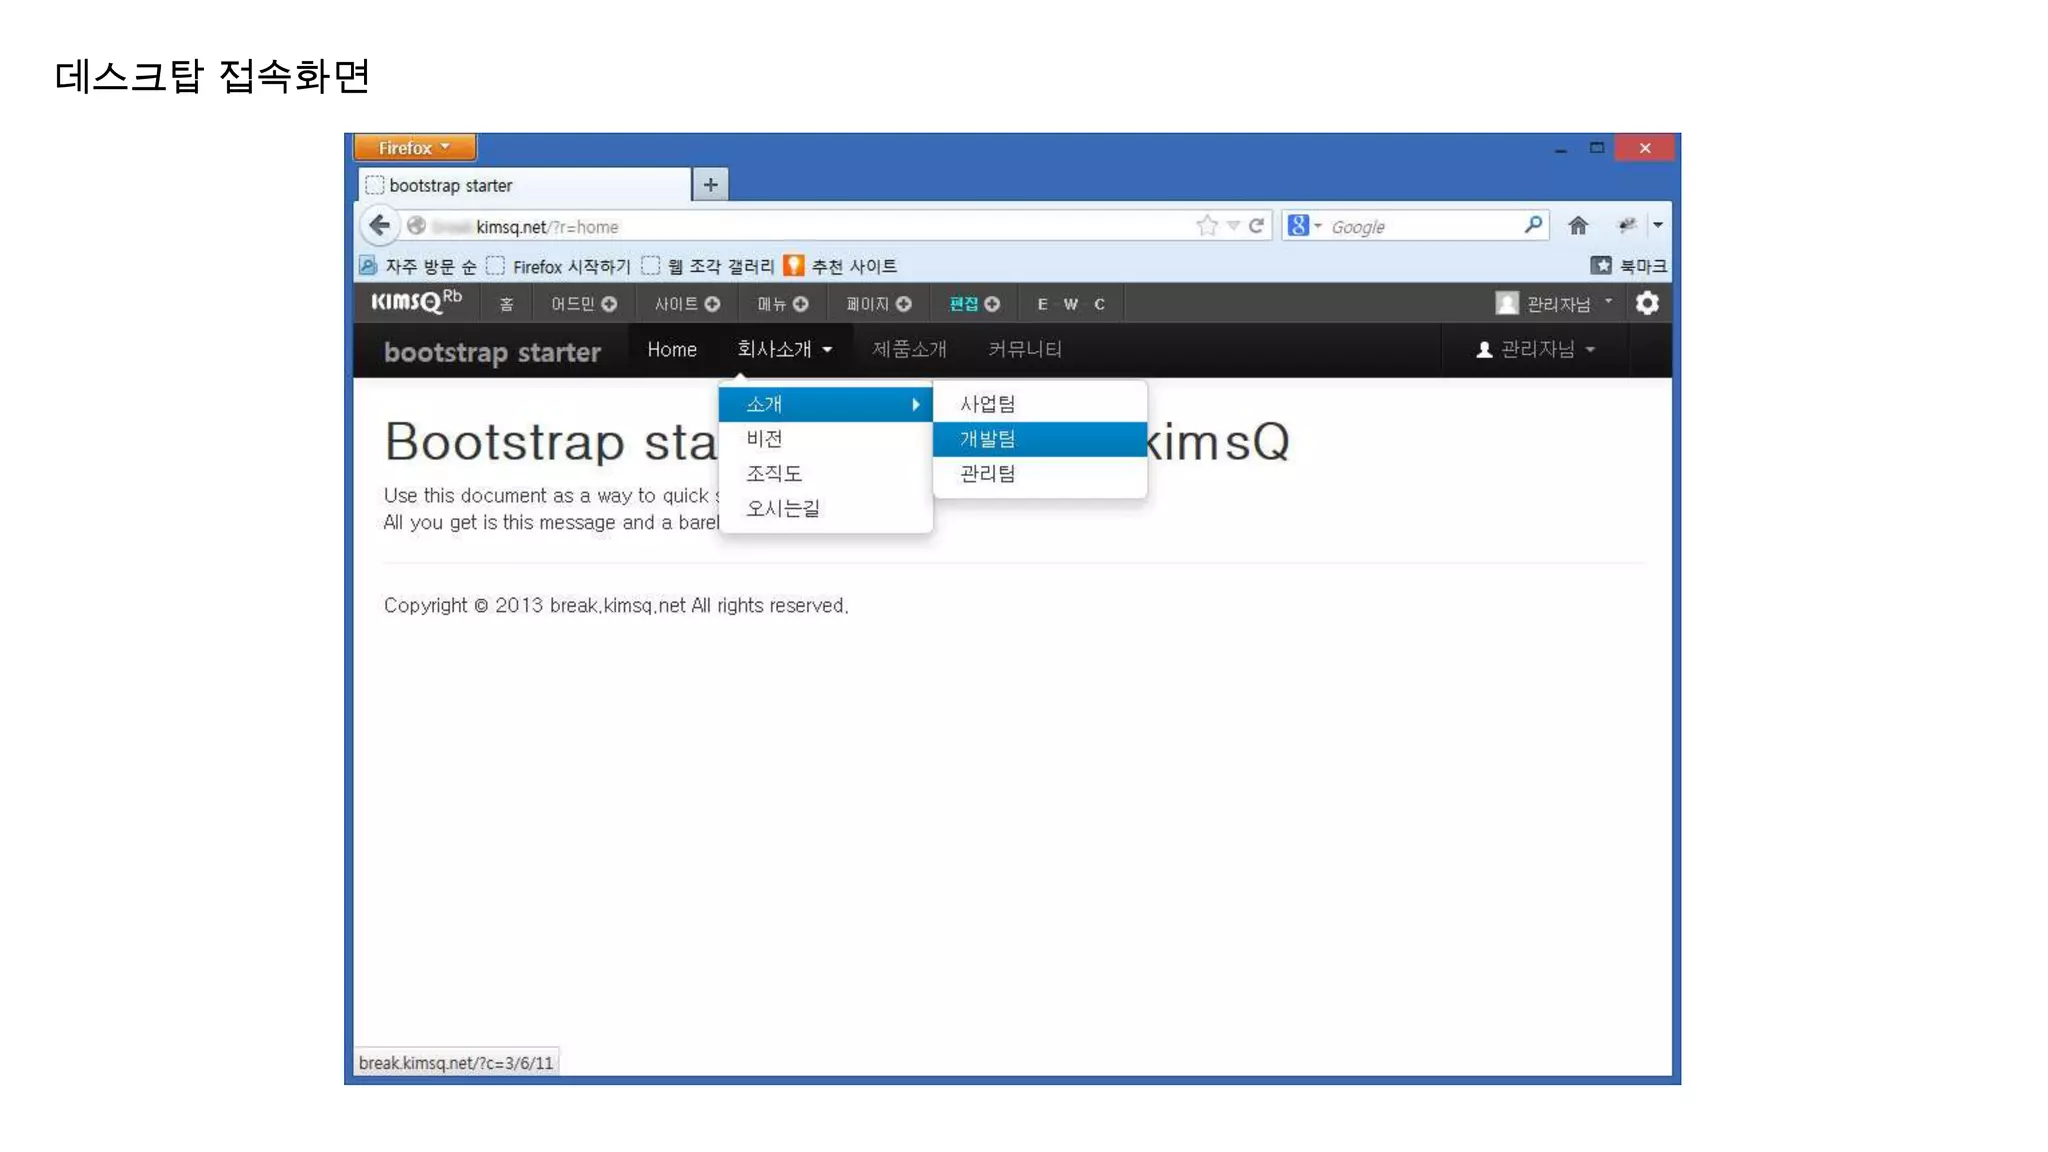2048x1152 pixels.
Task: Go to Firefox home page icon
Action: pos(1577,226)
